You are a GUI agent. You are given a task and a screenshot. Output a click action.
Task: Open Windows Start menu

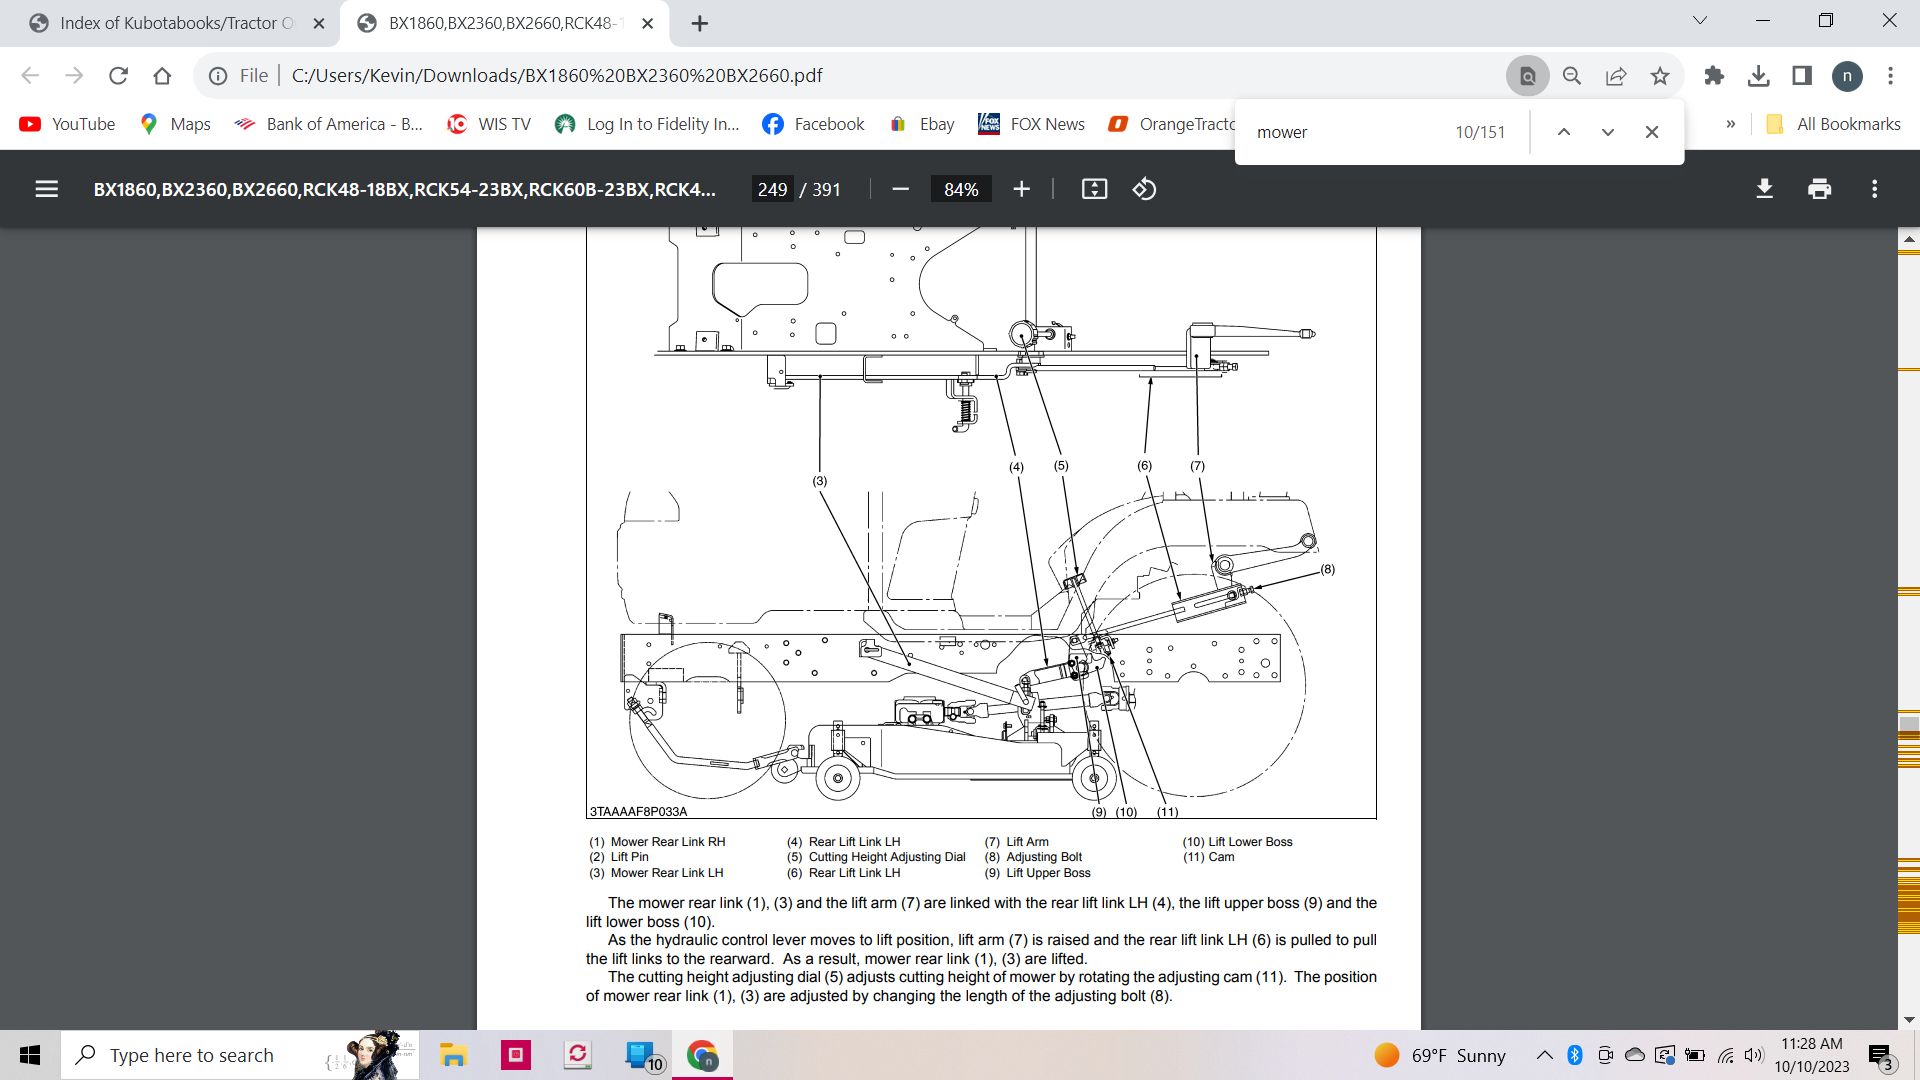click(30, 1055)
